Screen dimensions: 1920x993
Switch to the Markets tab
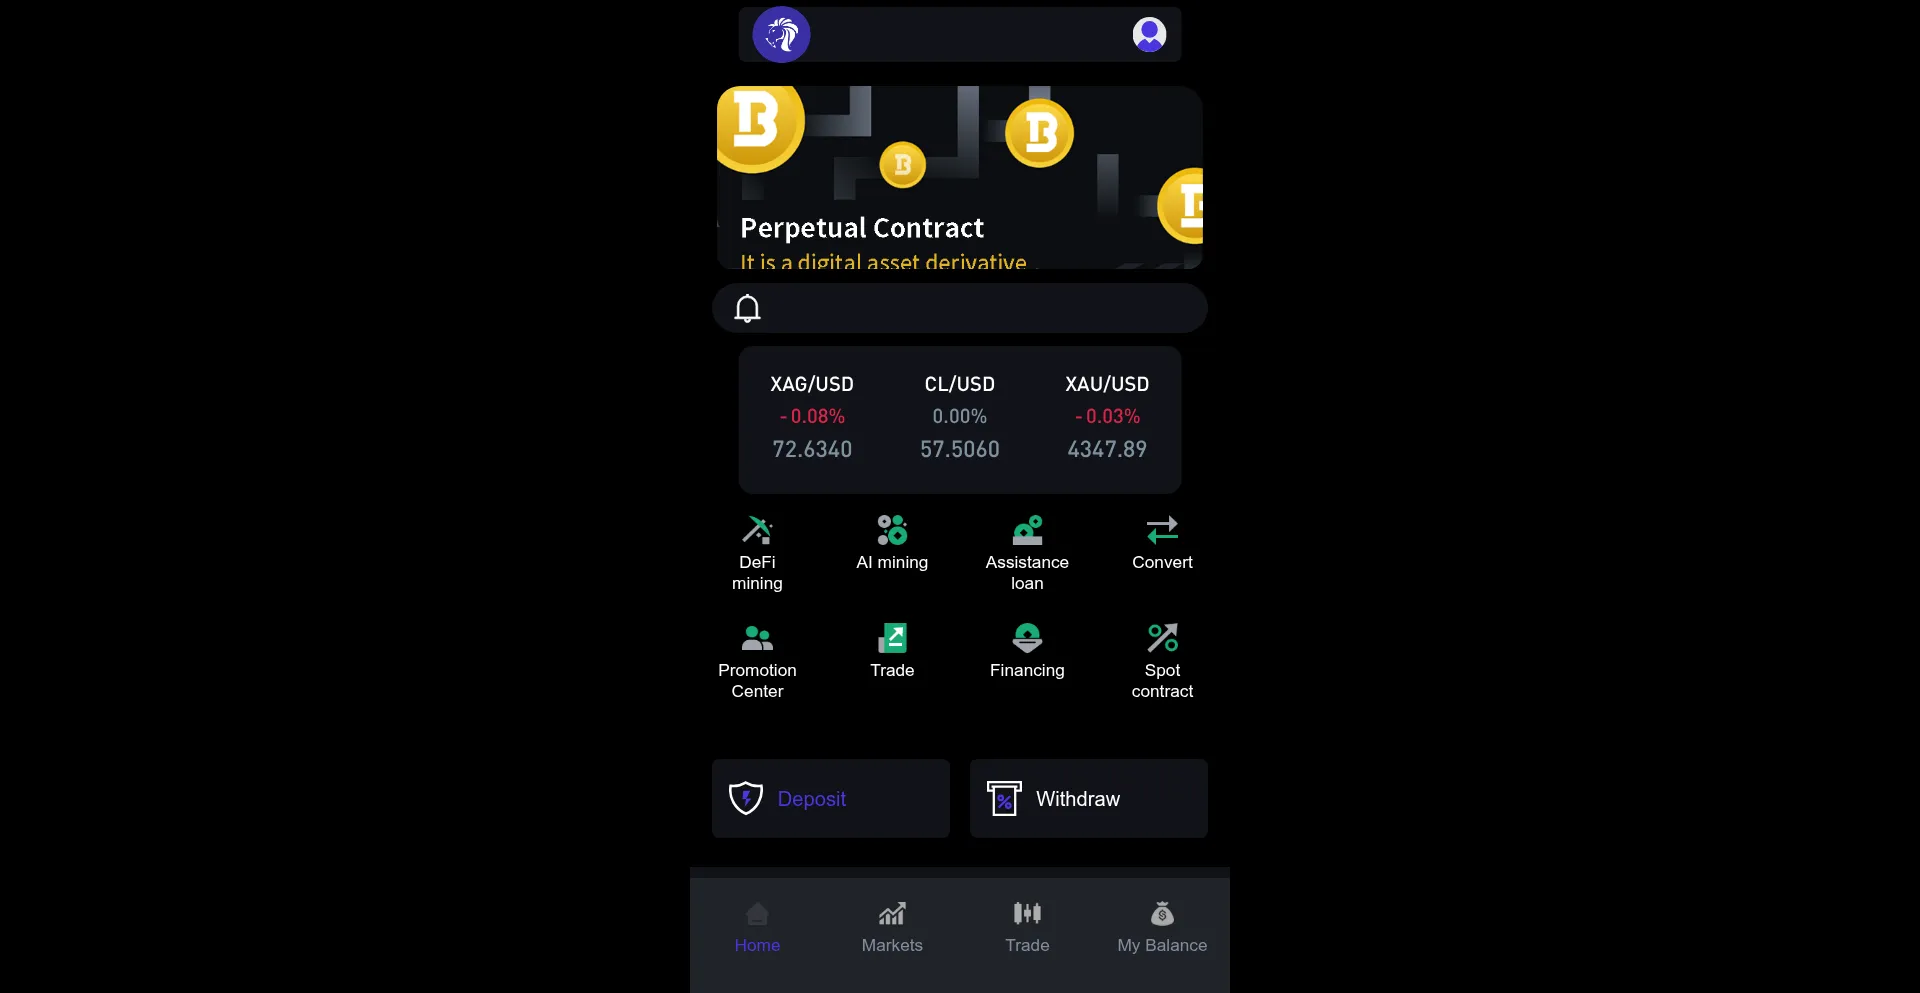892,928
